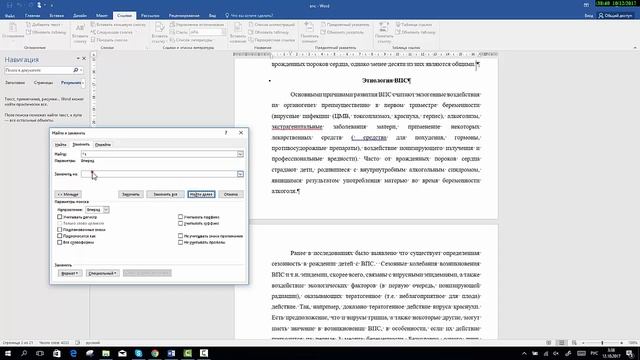Open Manage Sources (Управление источниками)
Viewport: 640px width, 360px height.
click(197, 25)
